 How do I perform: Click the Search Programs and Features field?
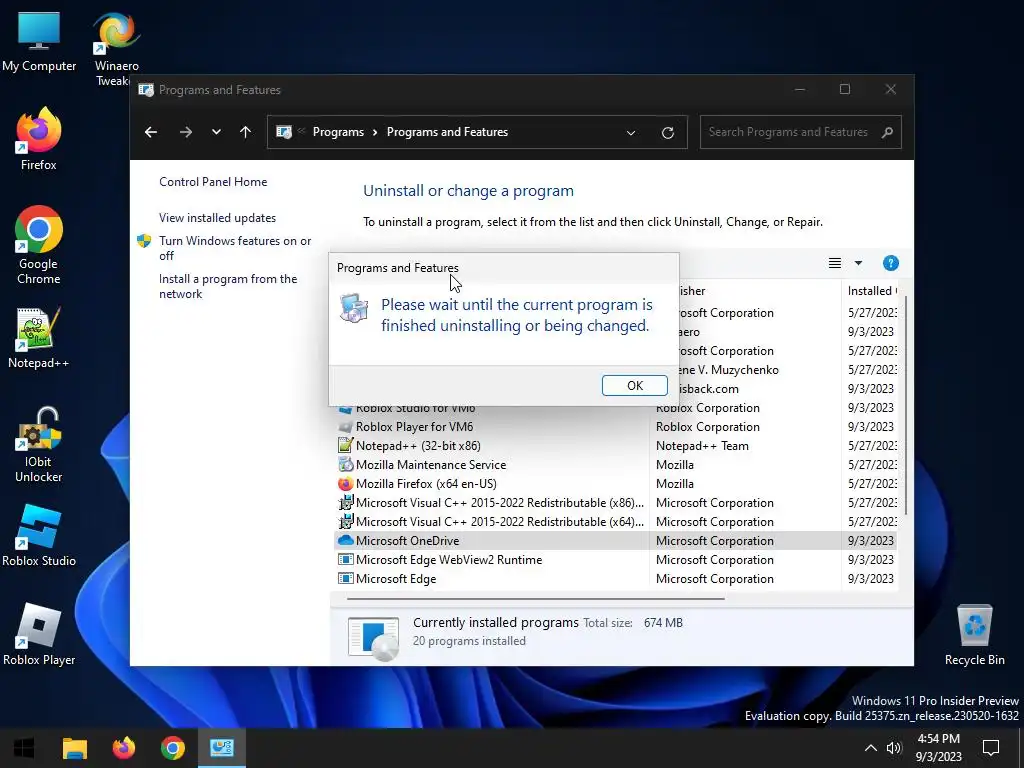click(x=801, y=132)
